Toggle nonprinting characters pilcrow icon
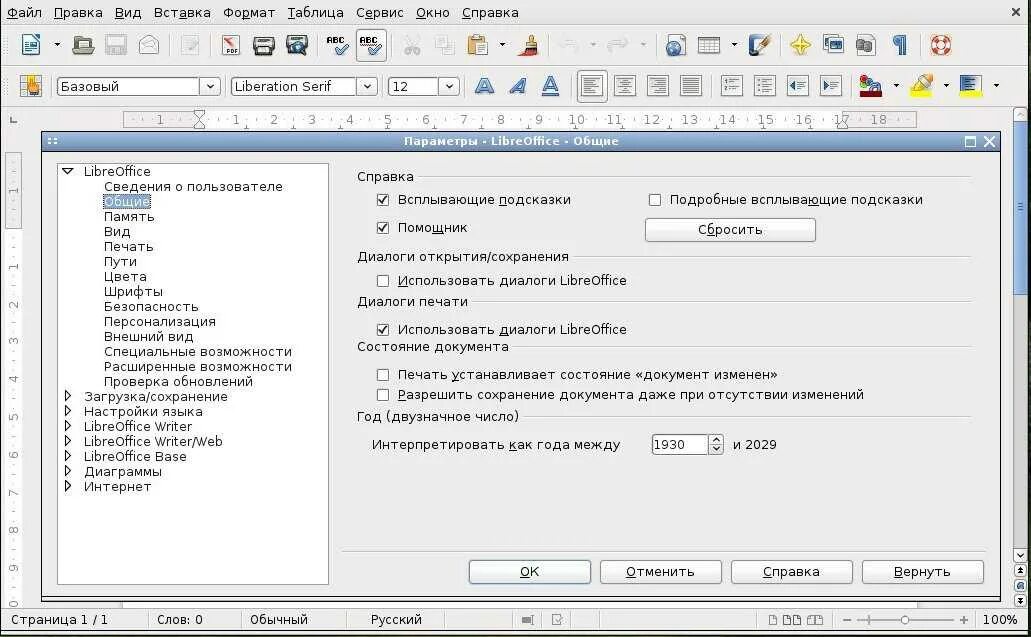The height and width of the screenshot is (637, 1031). click(899, 45)
